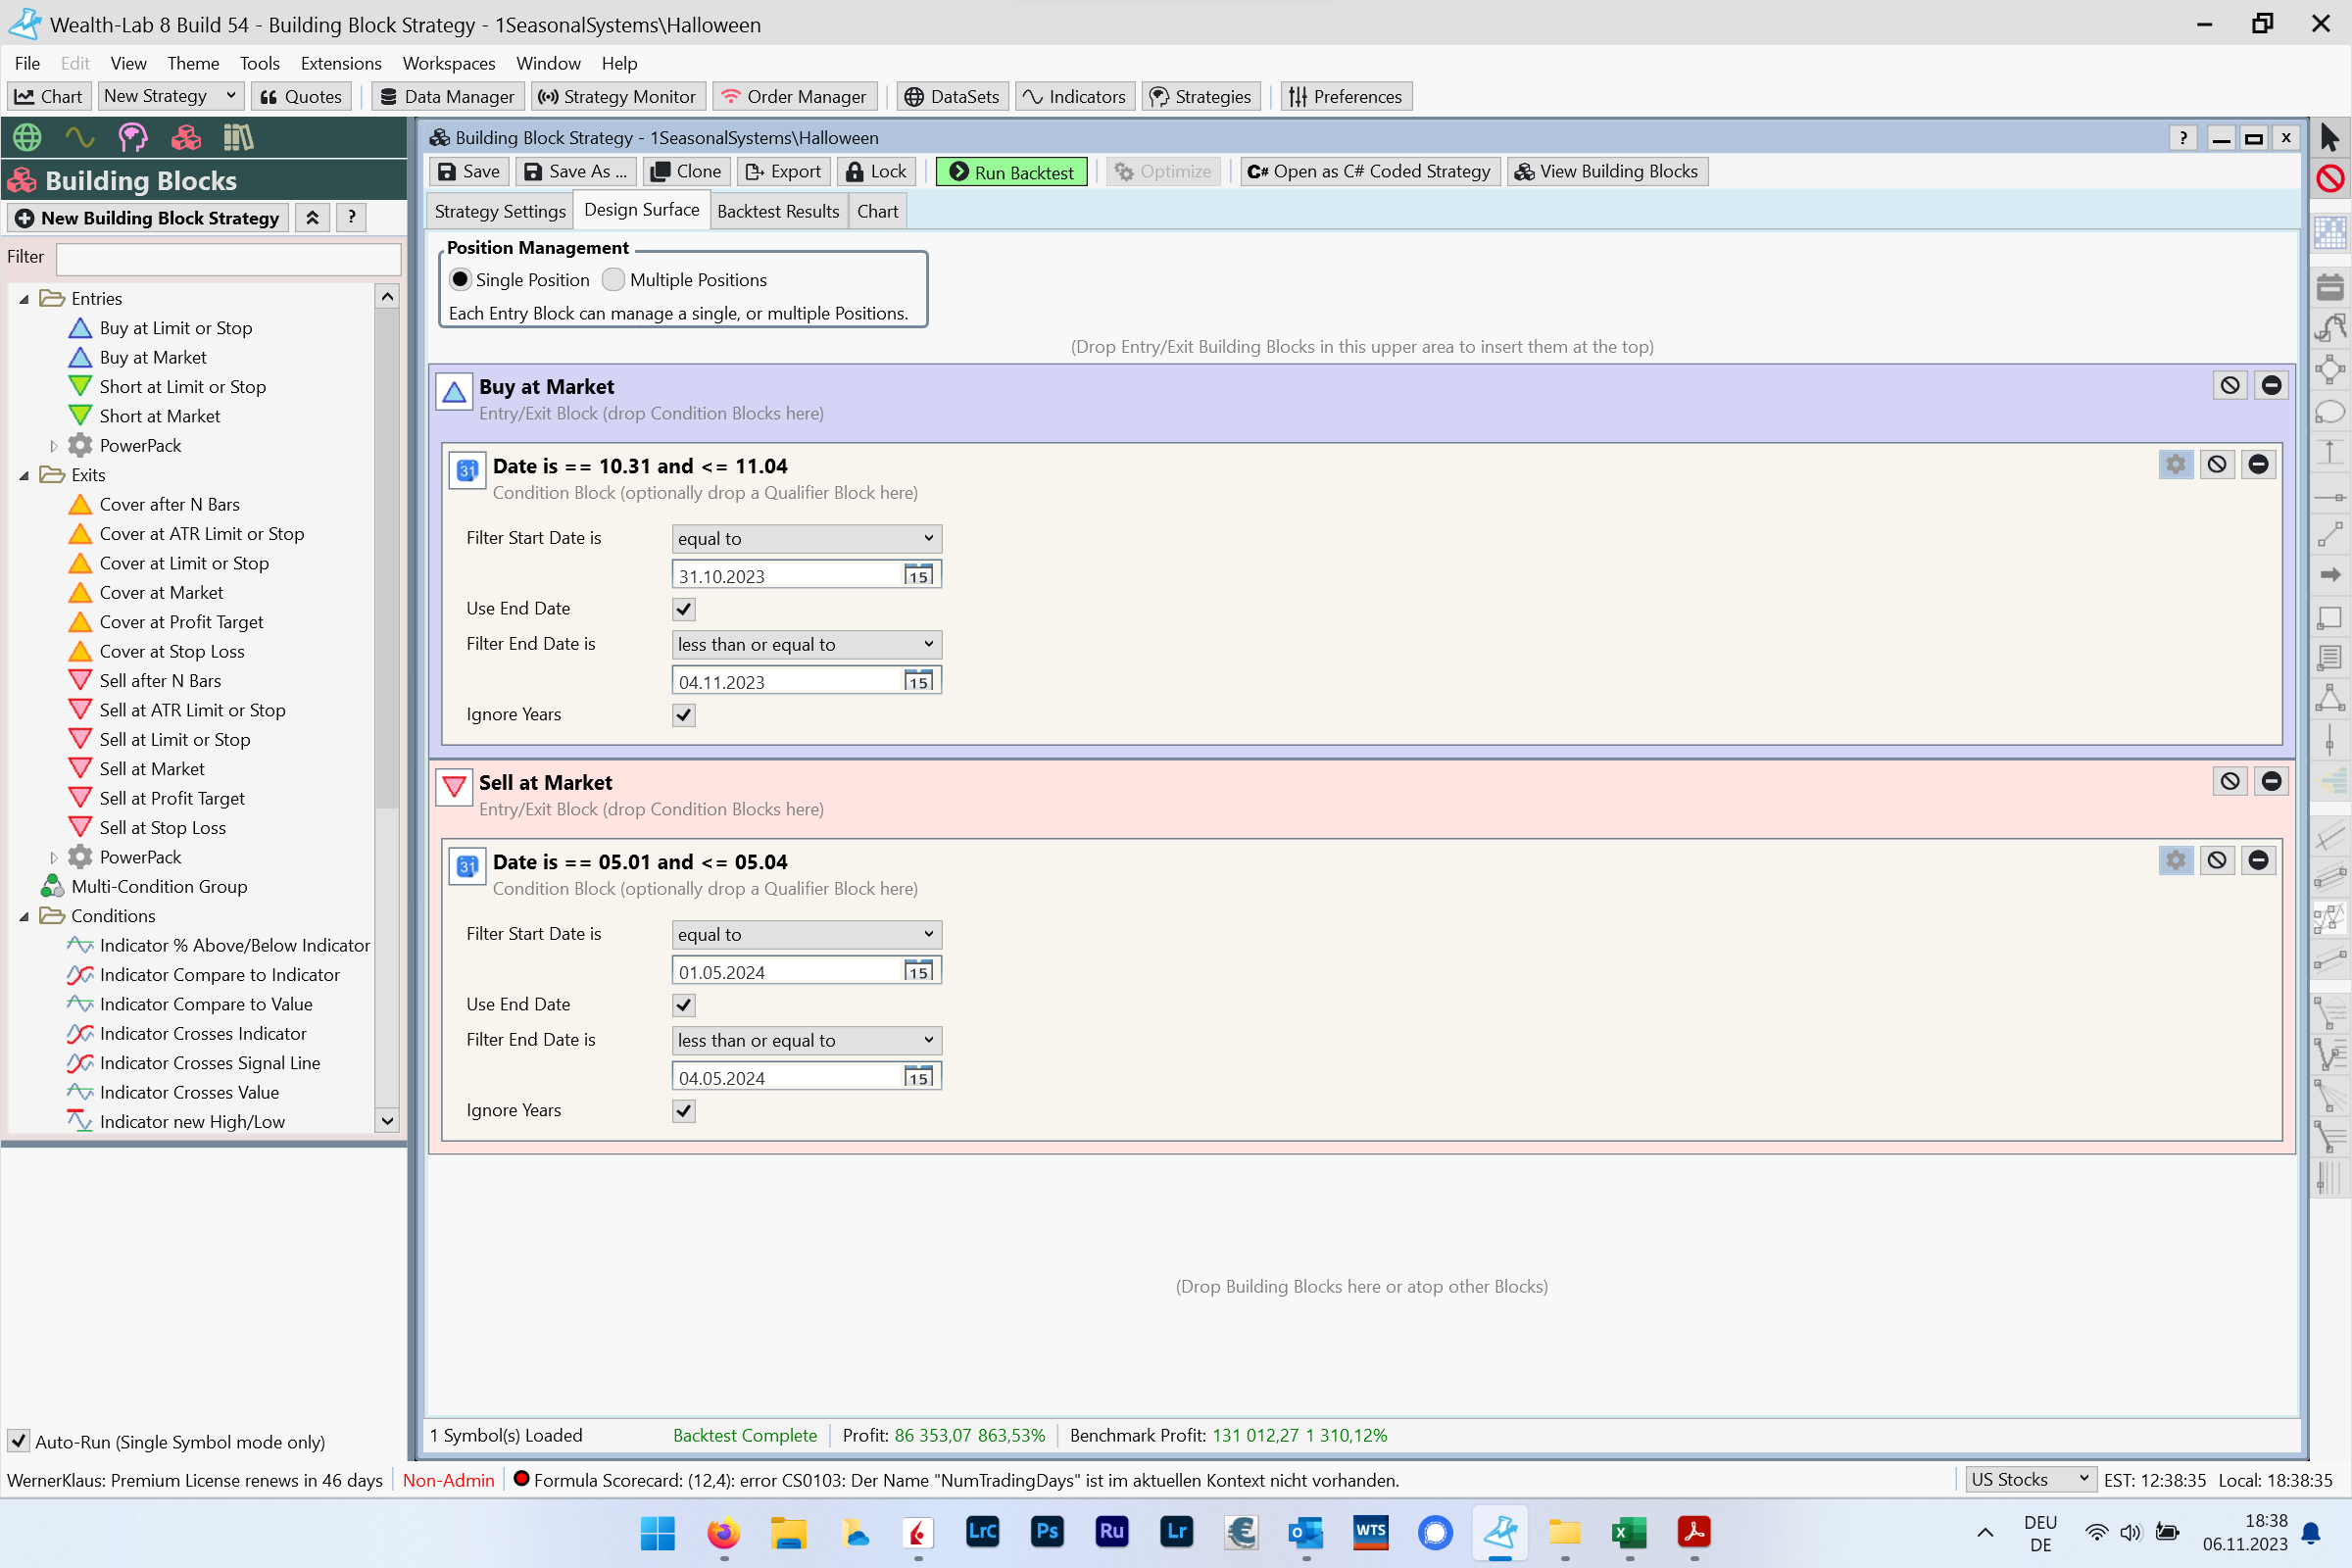
Task: Open Filter End Date dropdown in Sell block
Action: tap(806, 1041)
